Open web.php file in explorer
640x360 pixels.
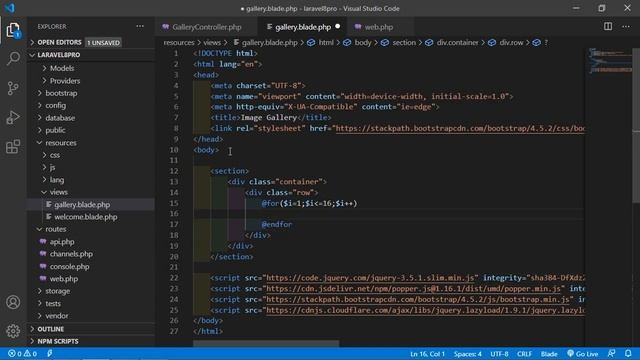[x=64, y=279]
